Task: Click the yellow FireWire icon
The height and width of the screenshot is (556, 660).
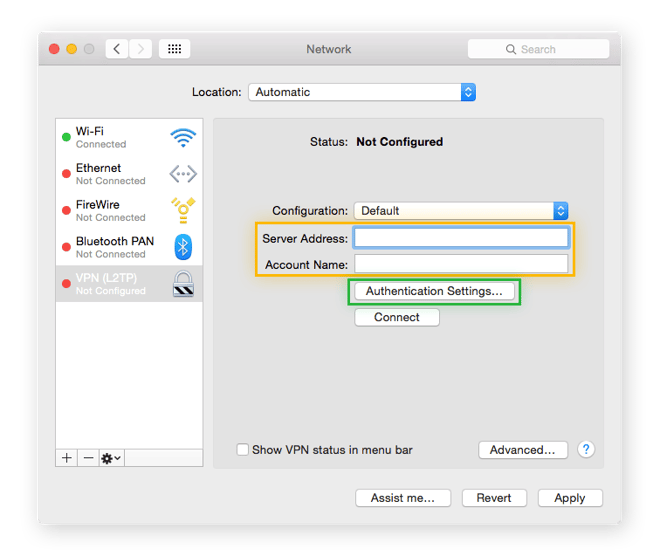Action: [x=183, y=210]
